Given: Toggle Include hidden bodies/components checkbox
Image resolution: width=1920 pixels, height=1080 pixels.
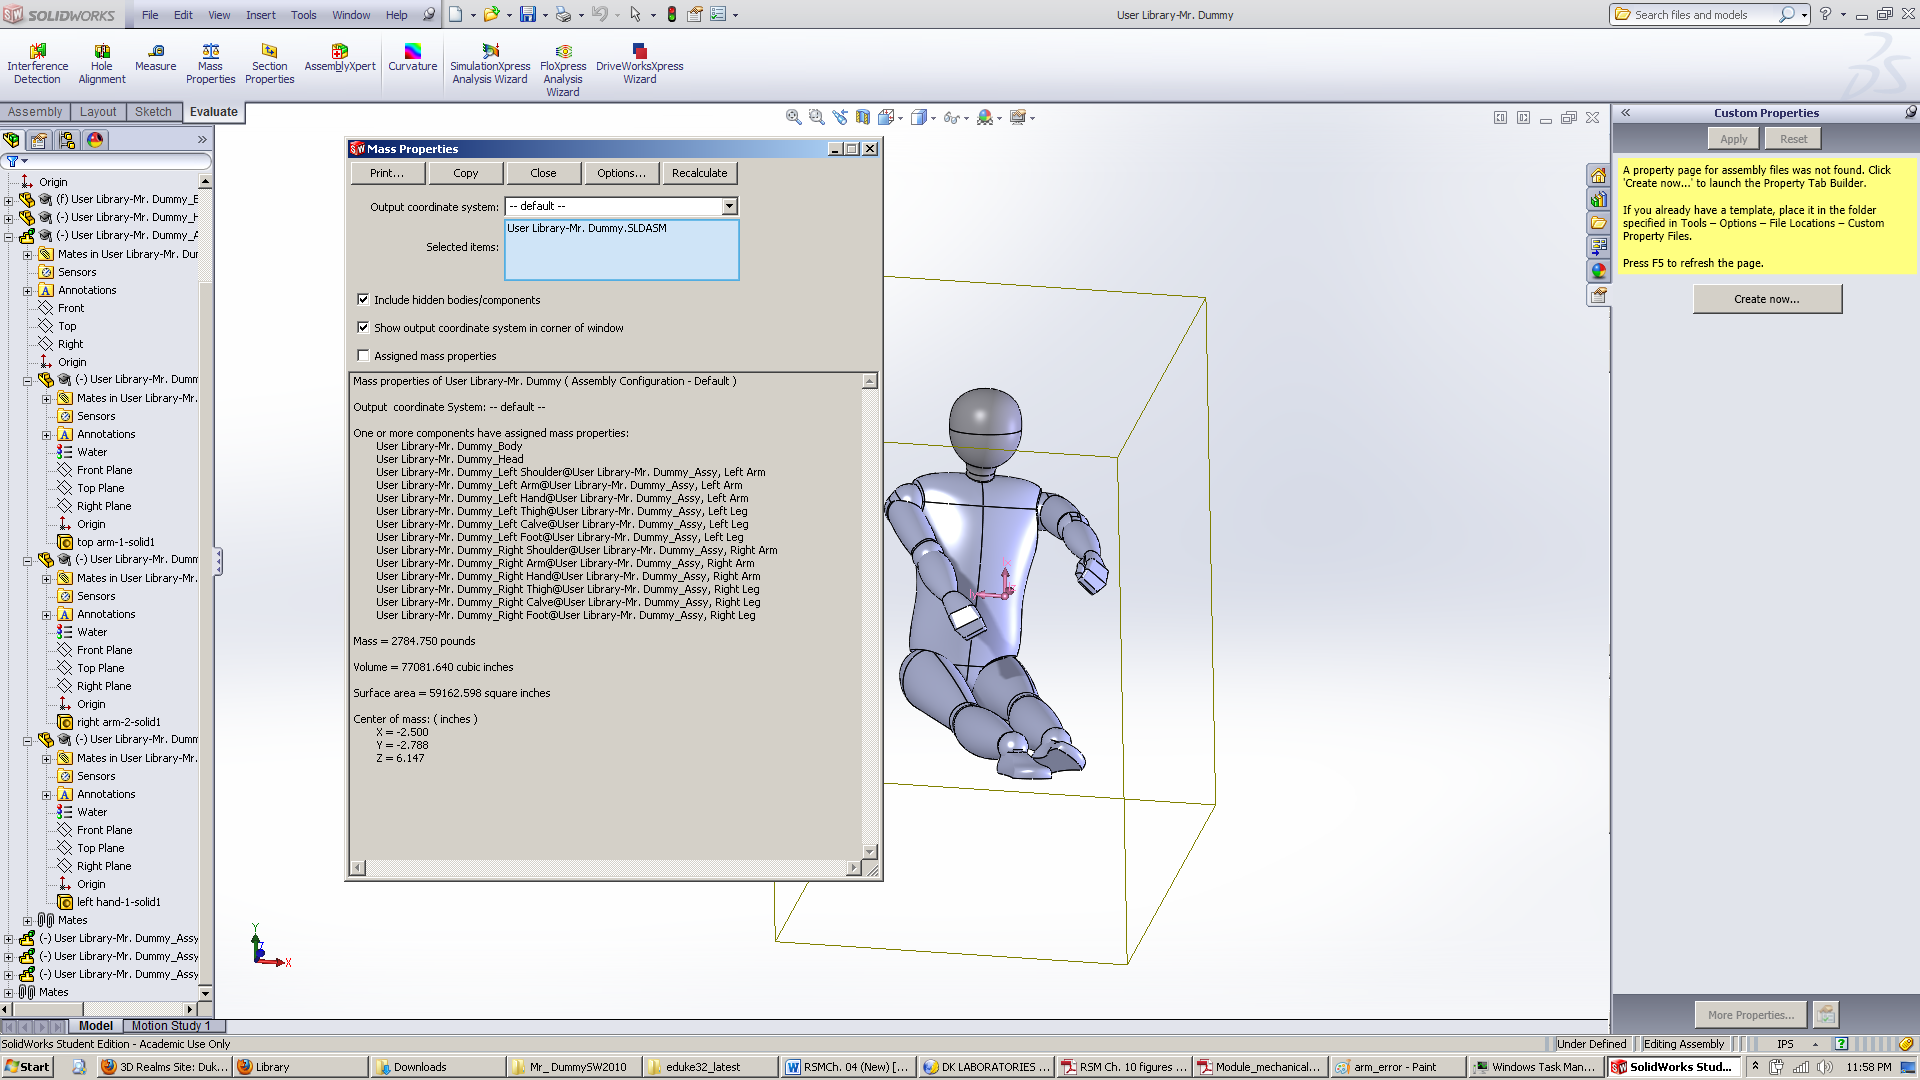Looking at the screenshot, I should click(x=363, y=299).
